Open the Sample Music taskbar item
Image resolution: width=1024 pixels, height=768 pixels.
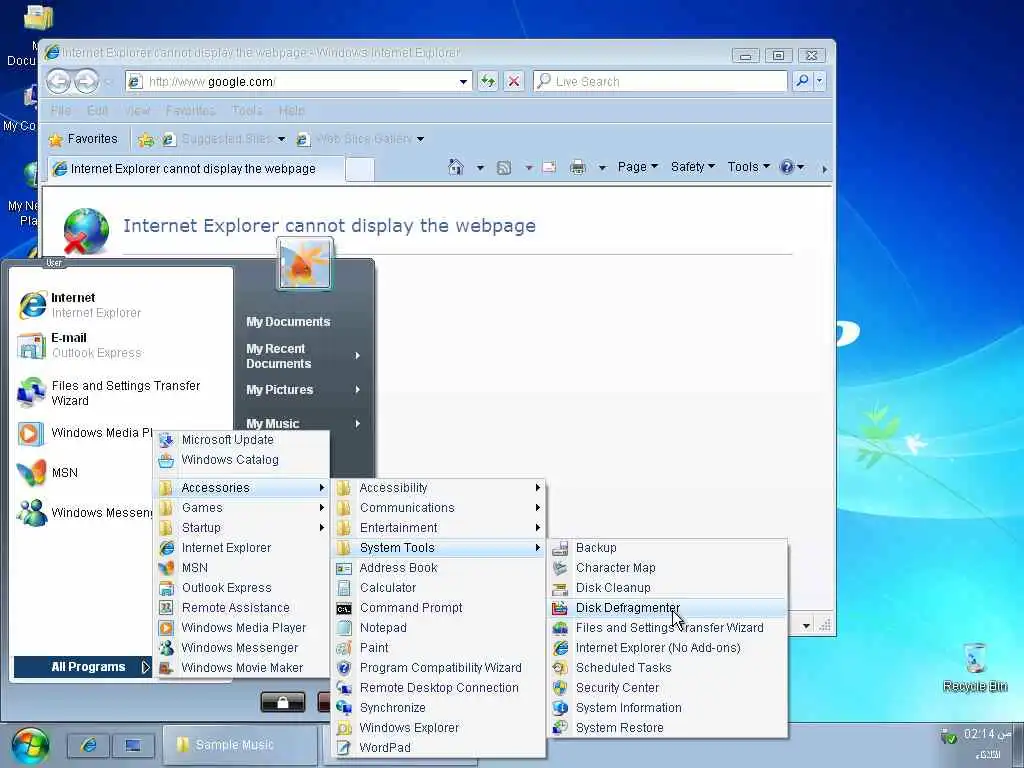point(240,744)
